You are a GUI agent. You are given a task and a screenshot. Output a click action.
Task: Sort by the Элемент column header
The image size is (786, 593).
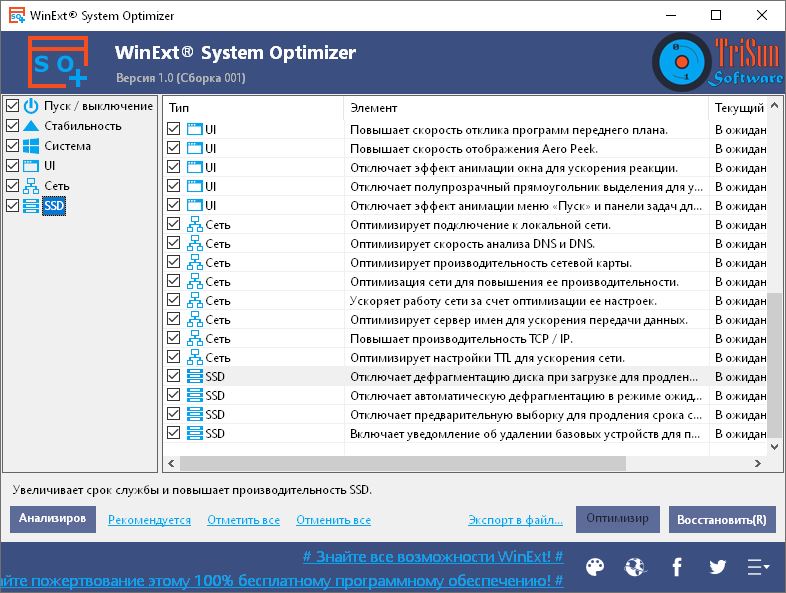pyautogui.click(x=526, y=108)
